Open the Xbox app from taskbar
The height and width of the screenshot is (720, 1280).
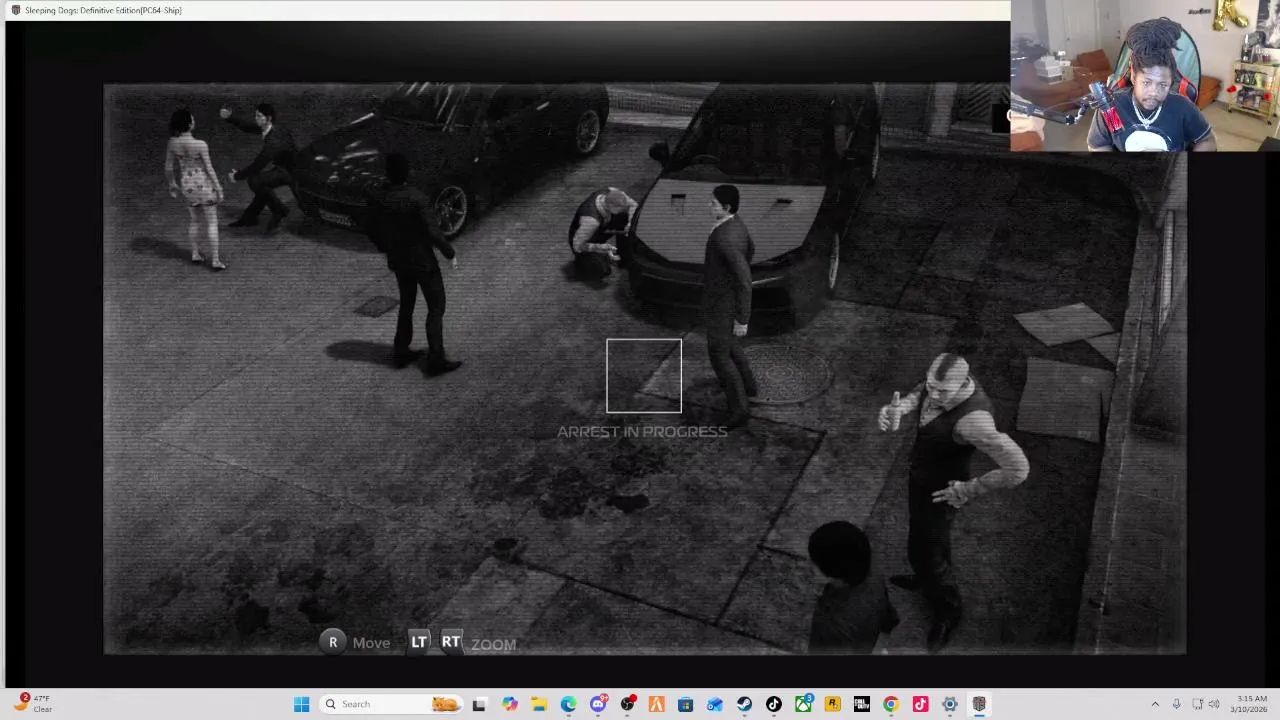(803, 704)
